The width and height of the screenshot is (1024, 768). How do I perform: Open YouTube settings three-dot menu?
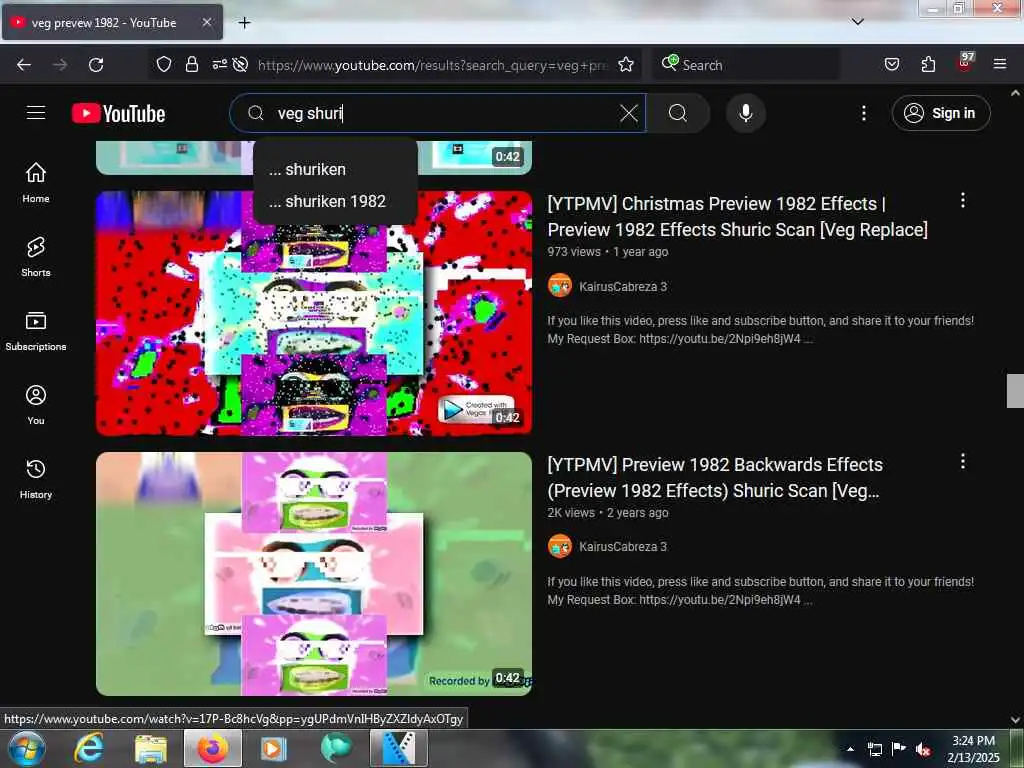click(x=863, y=113)
